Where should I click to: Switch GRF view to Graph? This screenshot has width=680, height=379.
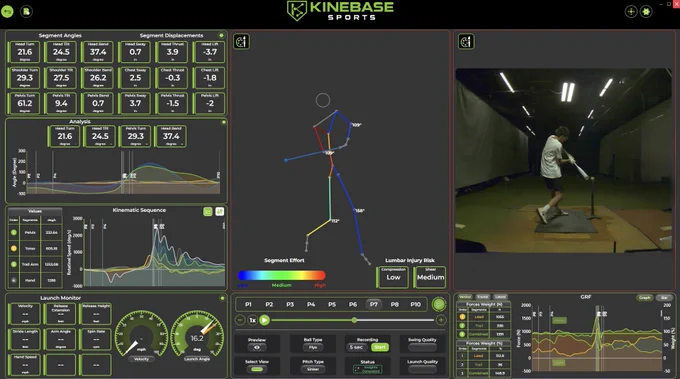tap(645, 297)
